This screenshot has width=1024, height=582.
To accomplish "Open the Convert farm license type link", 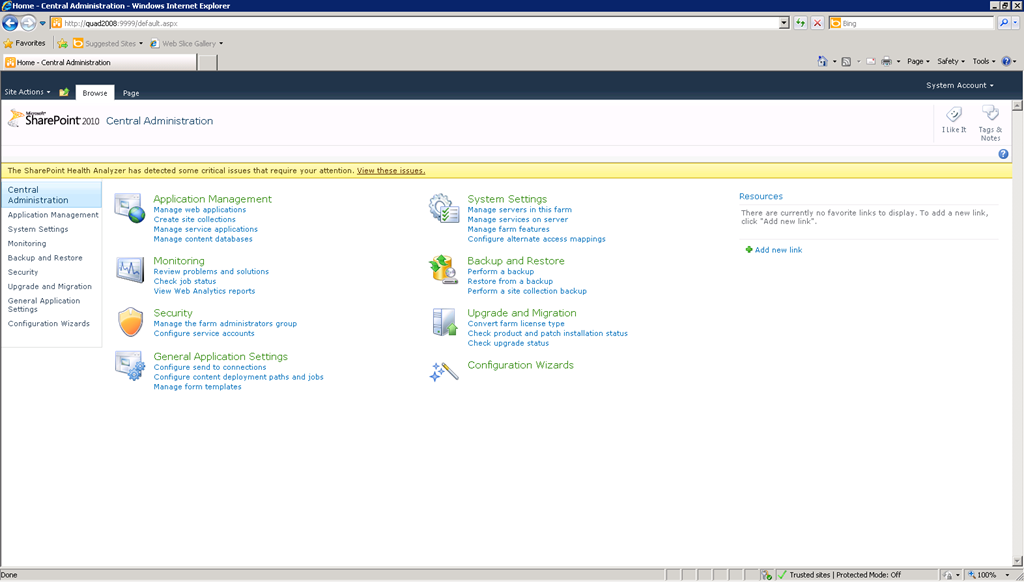I will click(516, 323).
